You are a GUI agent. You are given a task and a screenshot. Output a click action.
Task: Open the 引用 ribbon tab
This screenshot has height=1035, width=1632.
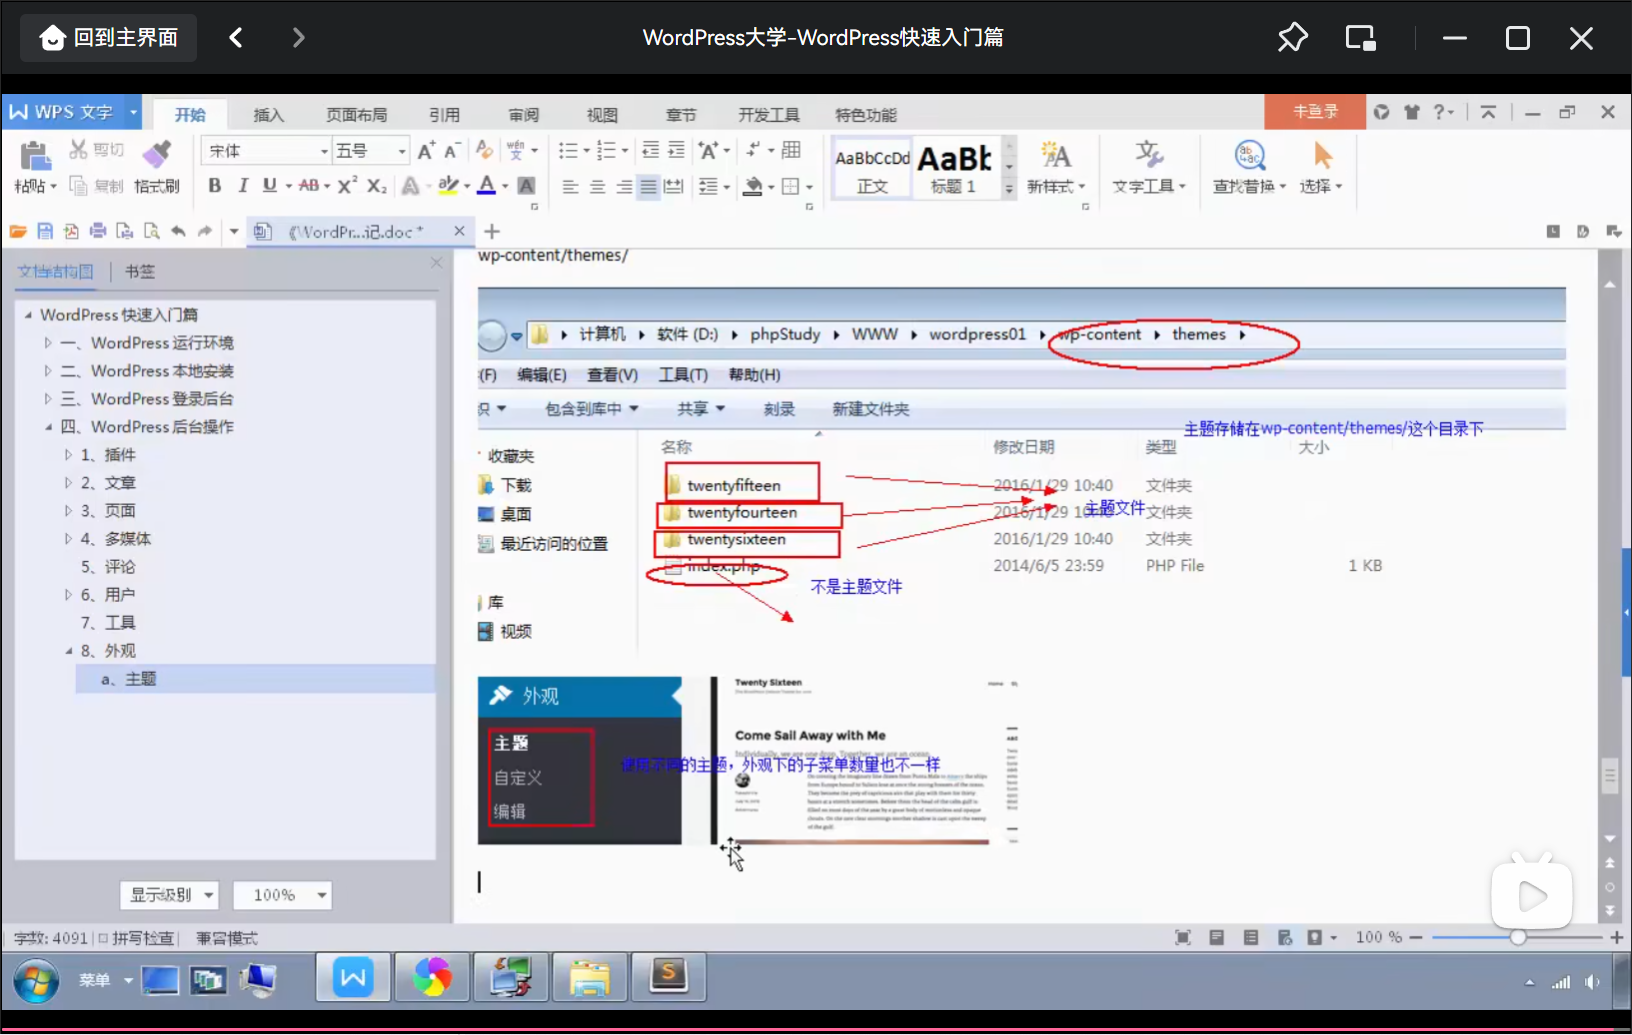tap(444, 115)
